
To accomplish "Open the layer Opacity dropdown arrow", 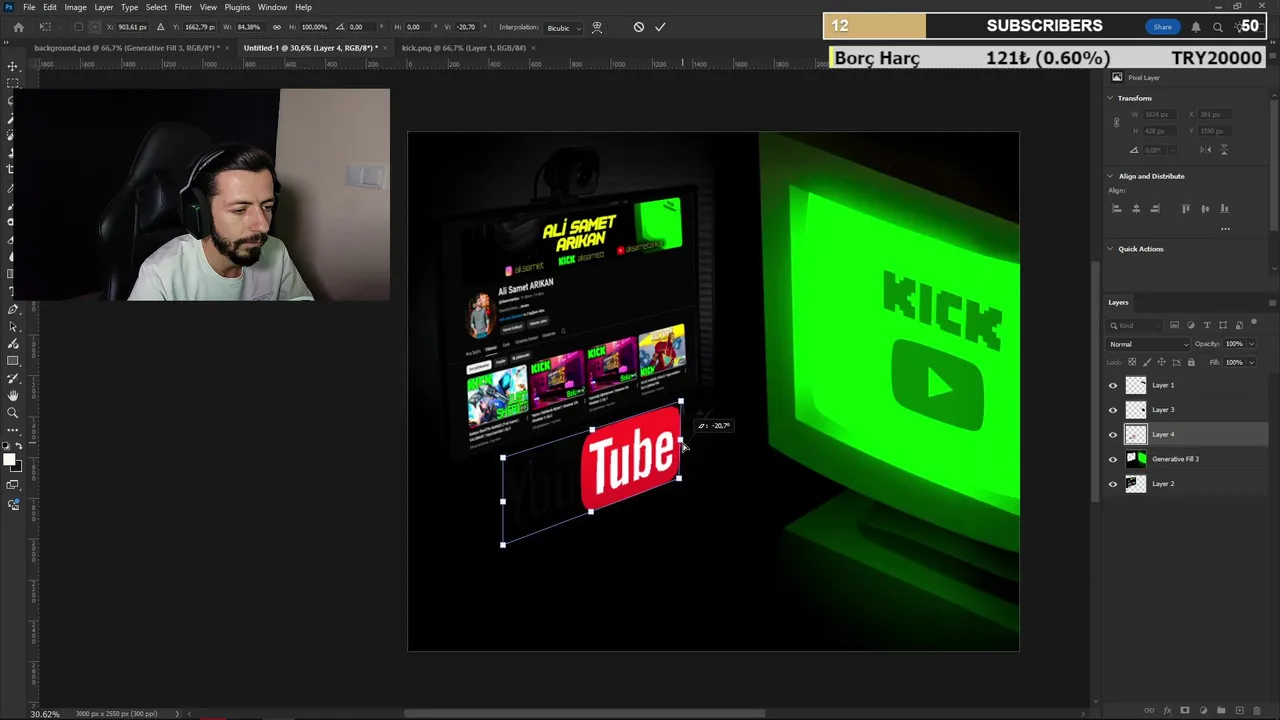I will tap(1251, 344).
